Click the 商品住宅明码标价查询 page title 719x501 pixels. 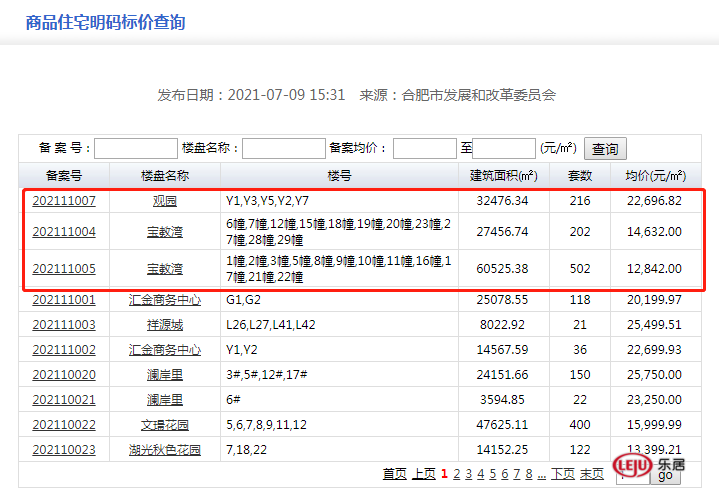[x=105, y=22]
